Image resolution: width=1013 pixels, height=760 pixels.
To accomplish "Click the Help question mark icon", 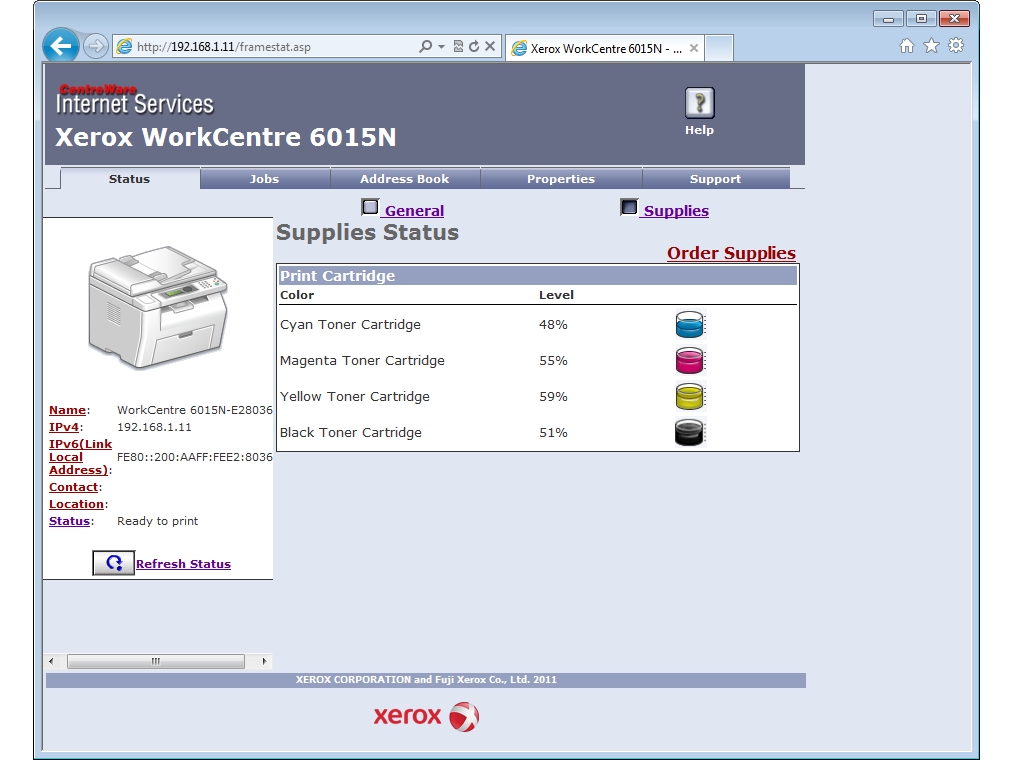I will point(699,103).
